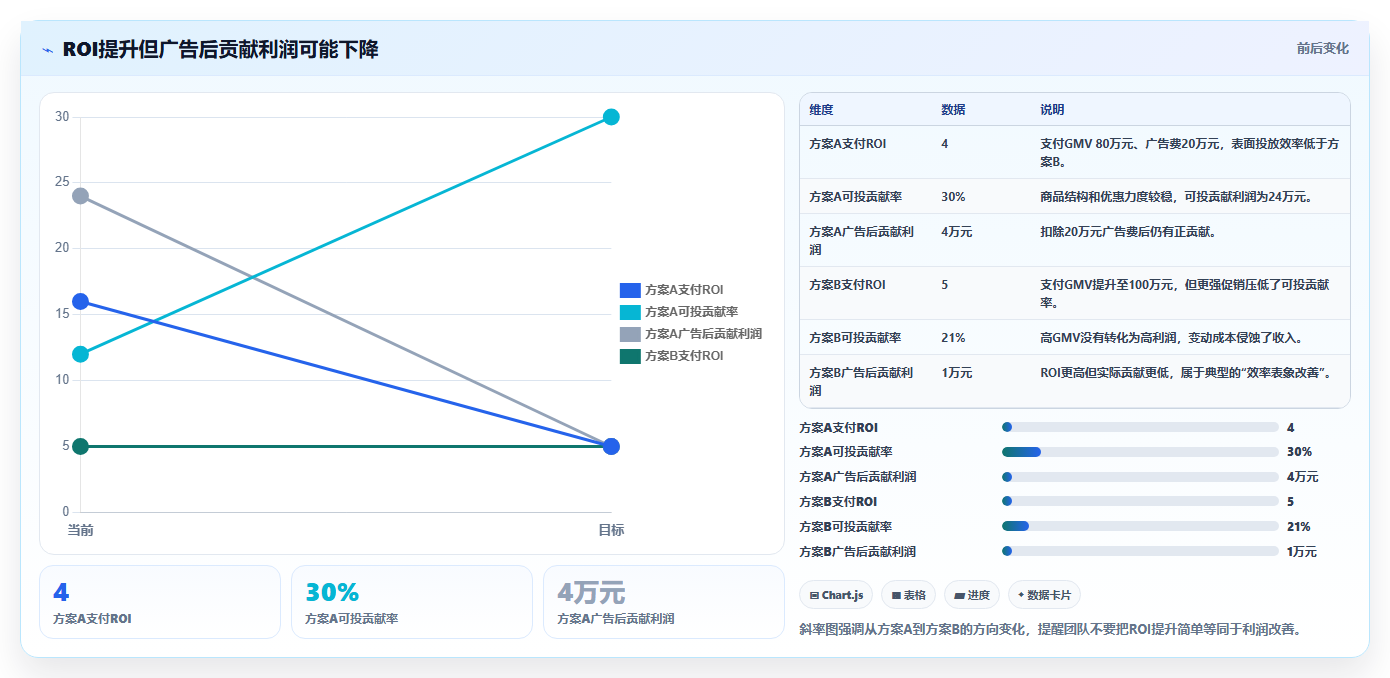Click the 进度 tag chip
The width and height of the screenshot is (1390, 678).
pos(972,595)
